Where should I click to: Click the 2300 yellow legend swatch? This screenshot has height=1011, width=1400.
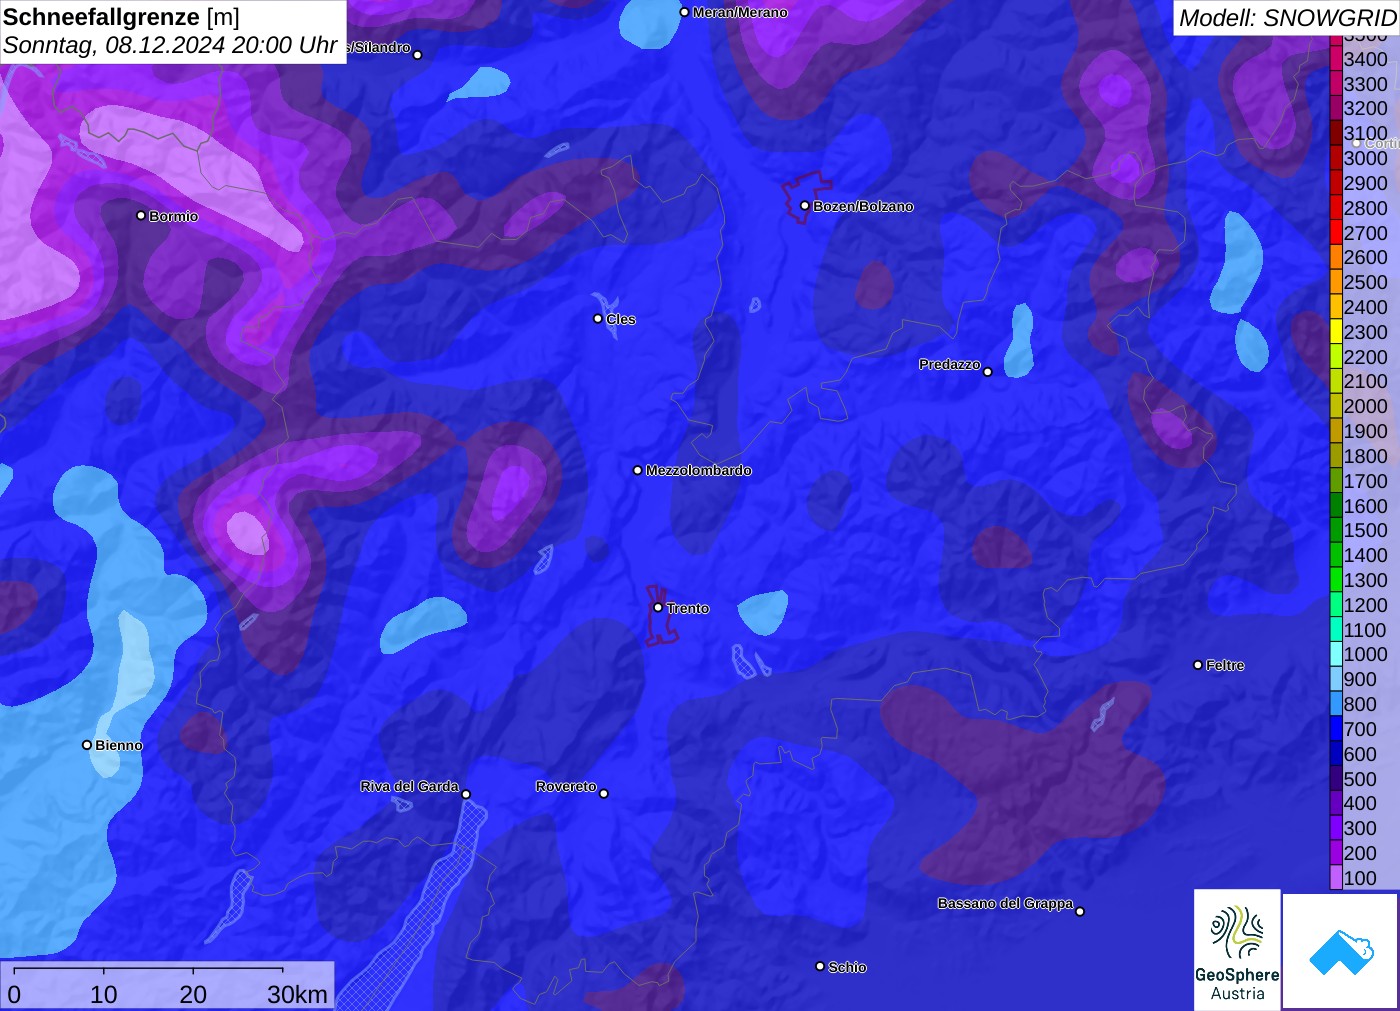pos(1336,332)
